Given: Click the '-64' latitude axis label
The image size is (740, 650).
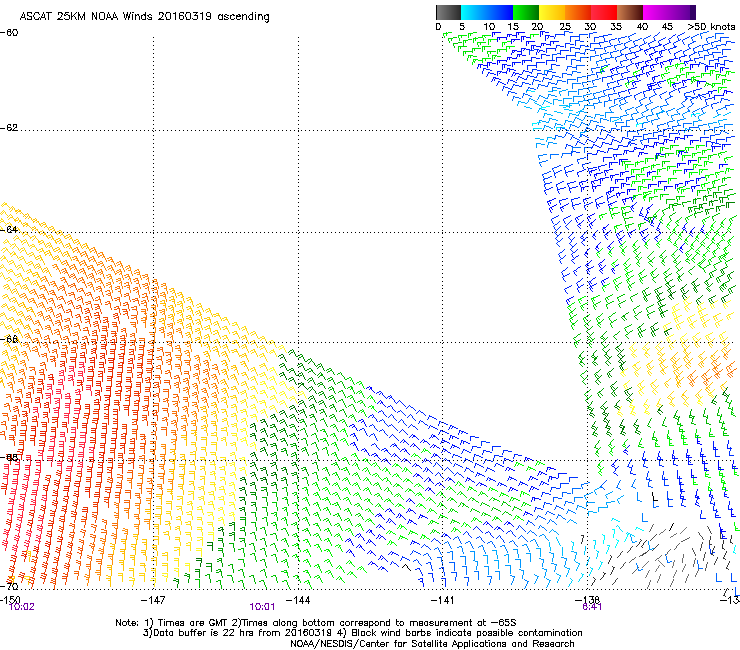Looking at the screenshot, I should (x=9, y=230).
